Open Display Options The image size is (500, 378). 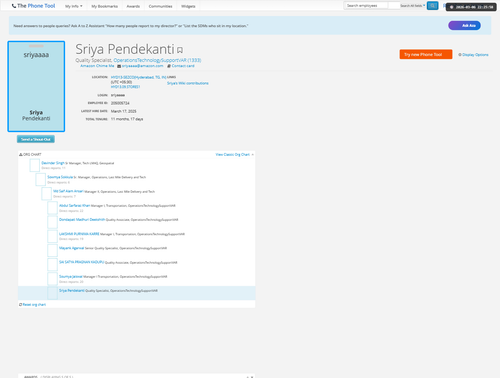tap(473, 54)
